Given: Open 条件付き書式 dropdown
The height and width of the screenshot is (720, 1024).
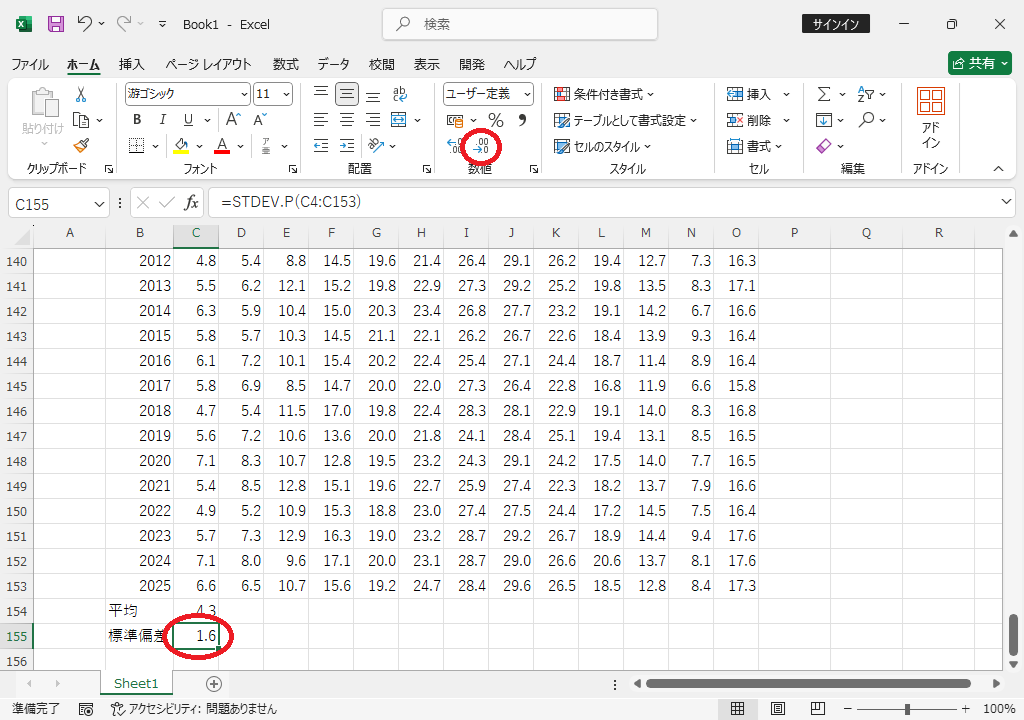Looking at the screenshot, I should coord(604,94).
